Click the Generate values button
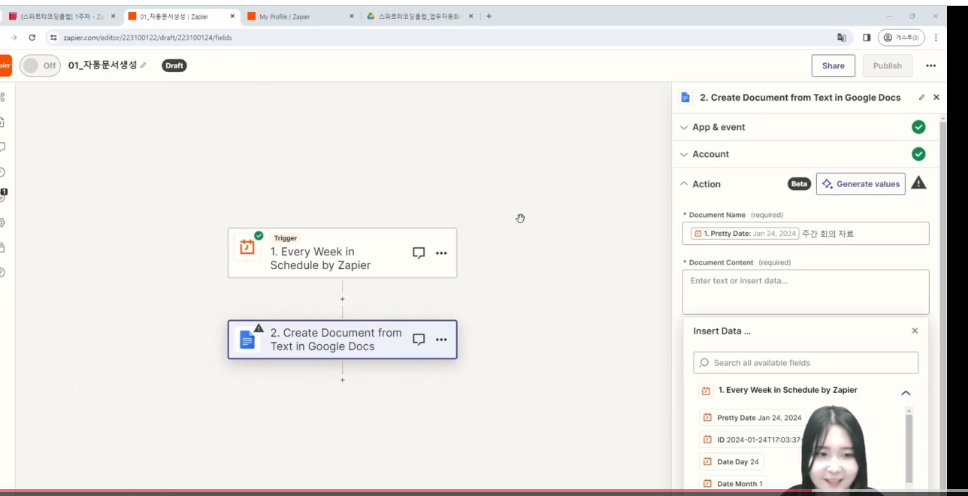The image size is (968, 496). pyautogui.click(x=861, y=184)
